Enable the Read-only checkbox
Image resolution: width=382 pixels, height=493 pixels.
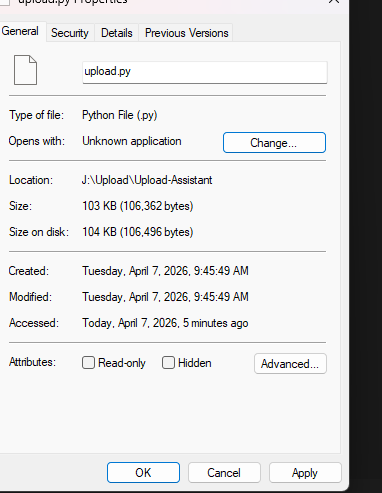tap(88, 363)
